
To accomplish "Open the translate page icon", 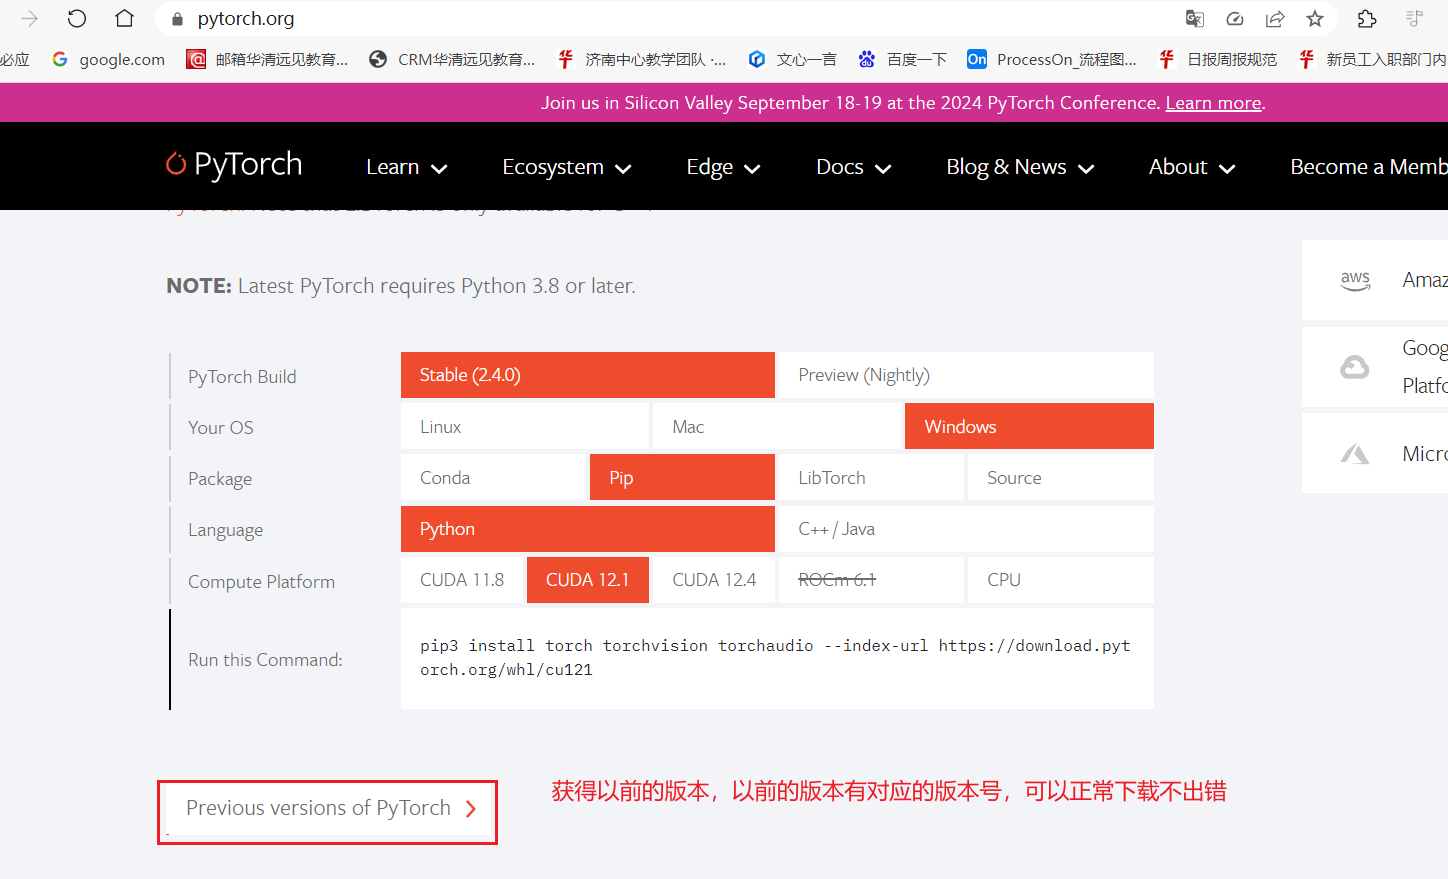I will pos(1194,18).
